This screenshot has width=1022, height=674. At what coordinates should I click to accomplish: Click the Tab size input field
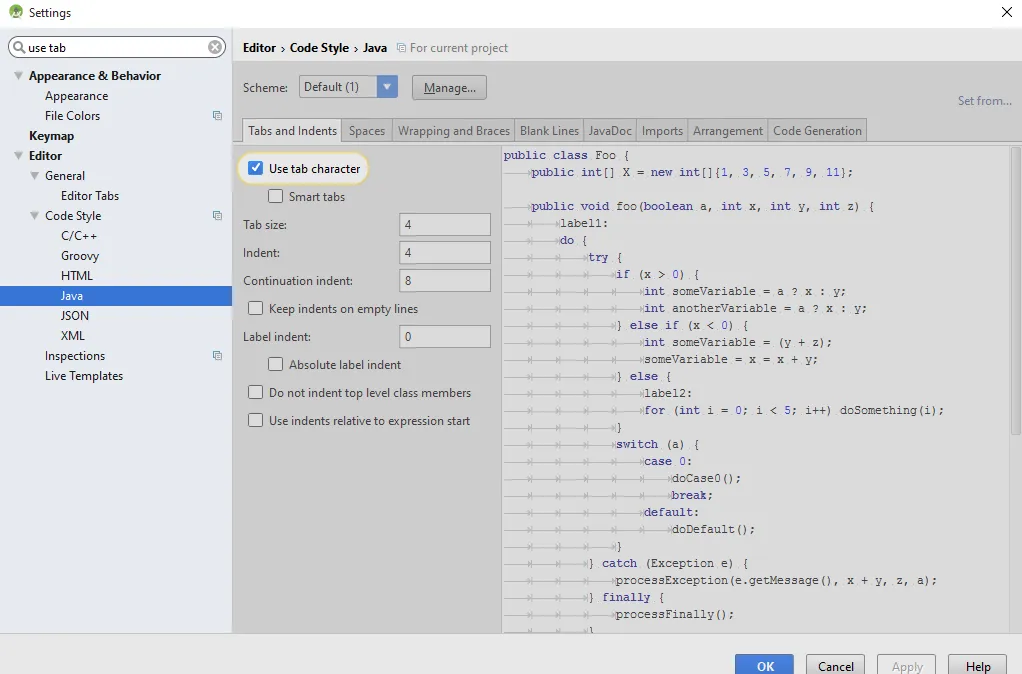(445, 224)
